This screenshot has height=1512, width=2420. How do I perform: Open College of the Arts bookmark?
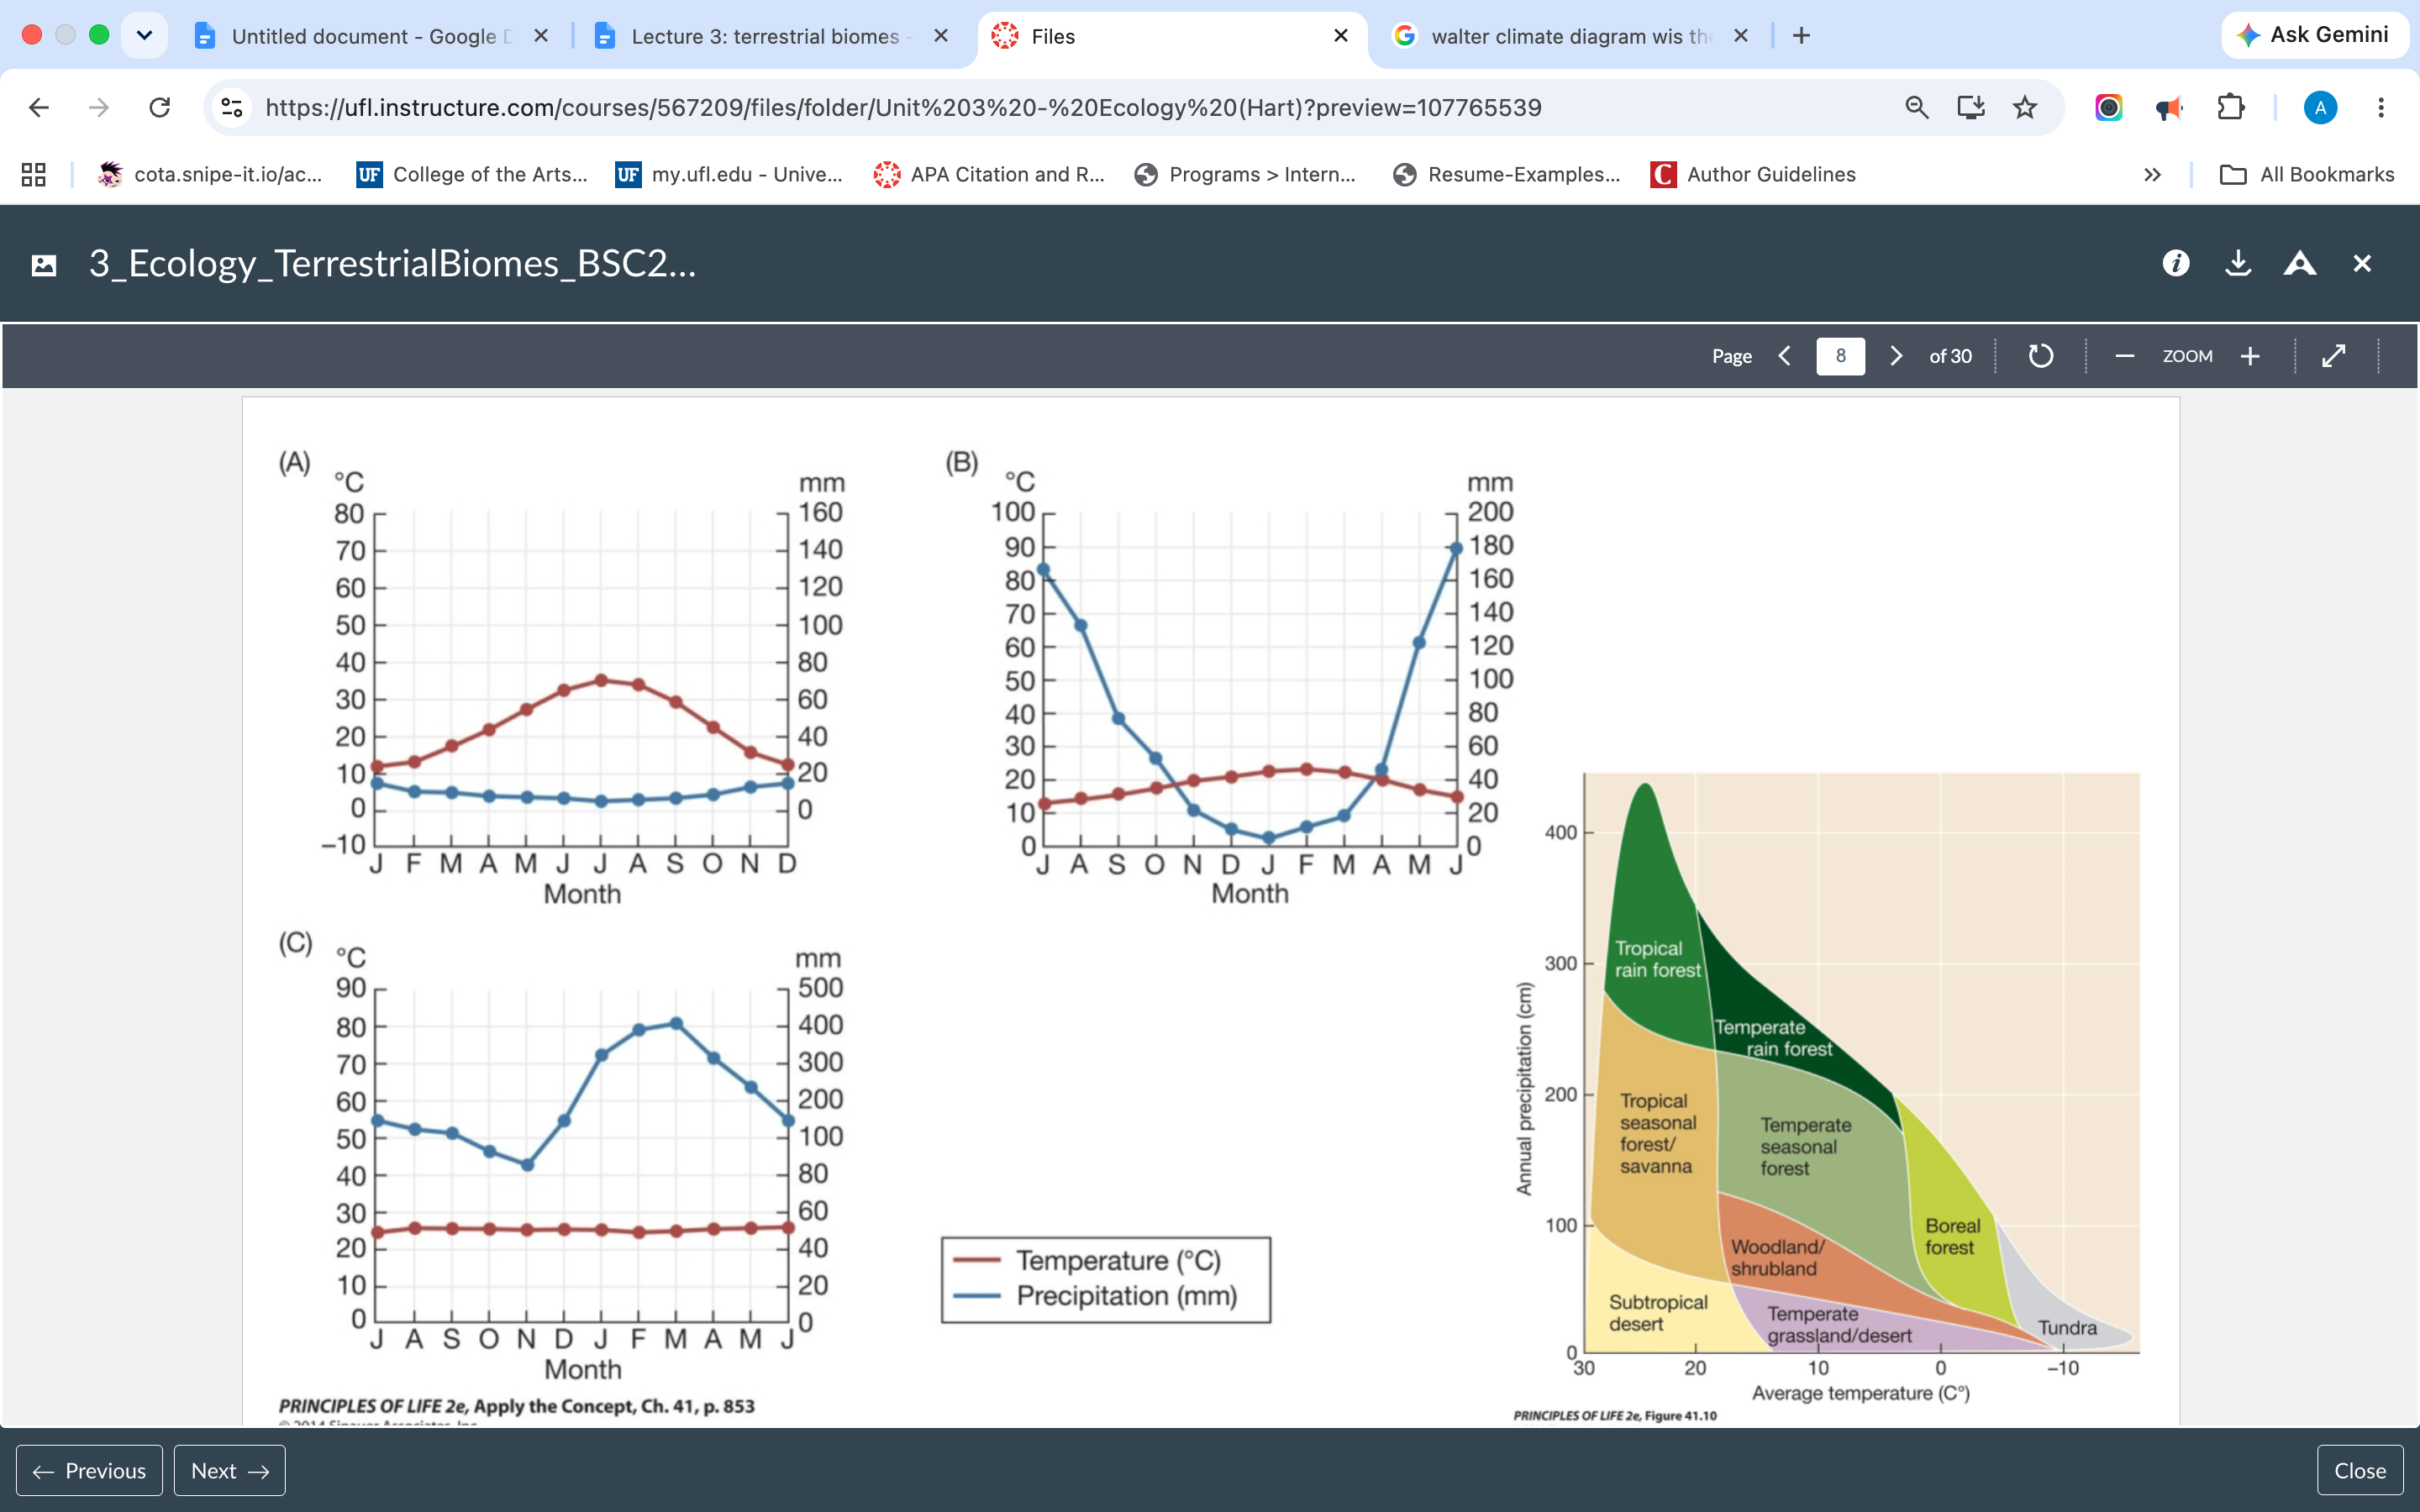[x=472, y=175]
